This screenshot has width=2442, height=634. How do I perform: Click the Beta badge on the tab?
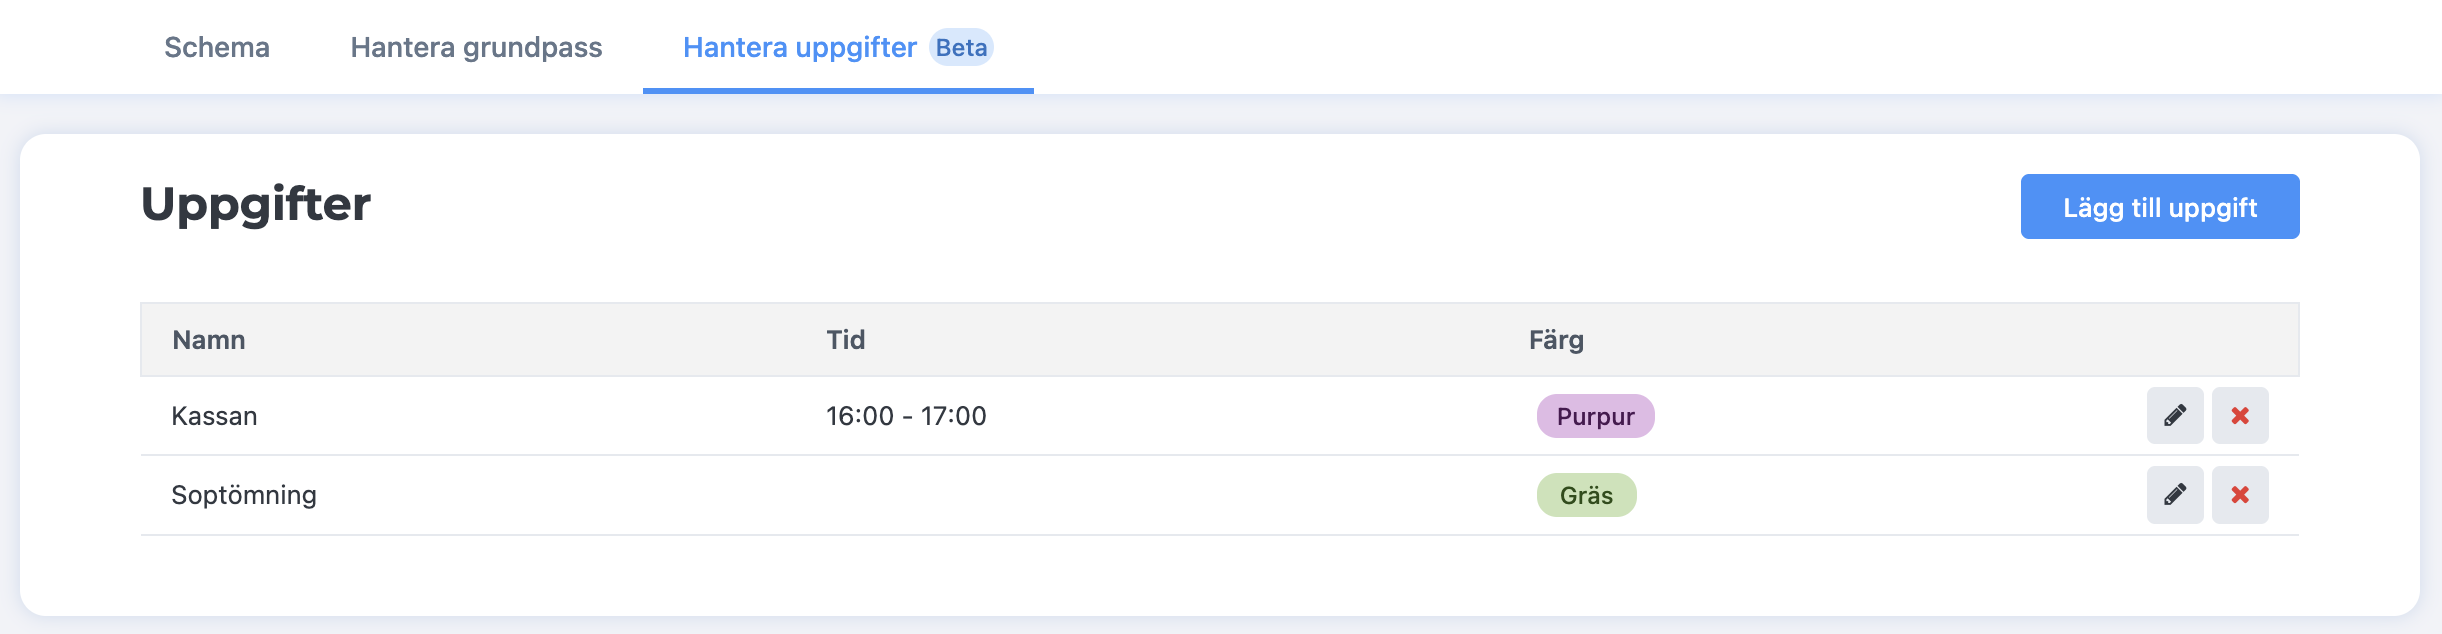961,47
